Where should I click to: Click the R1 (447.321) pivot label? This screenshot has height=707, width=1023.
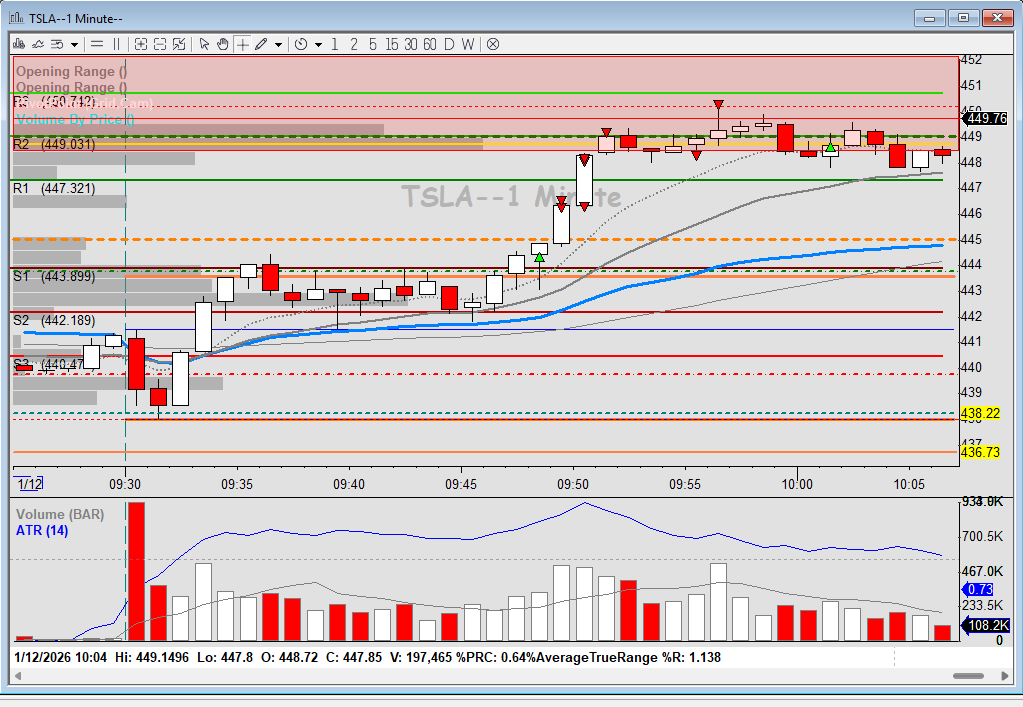[54, 188]
